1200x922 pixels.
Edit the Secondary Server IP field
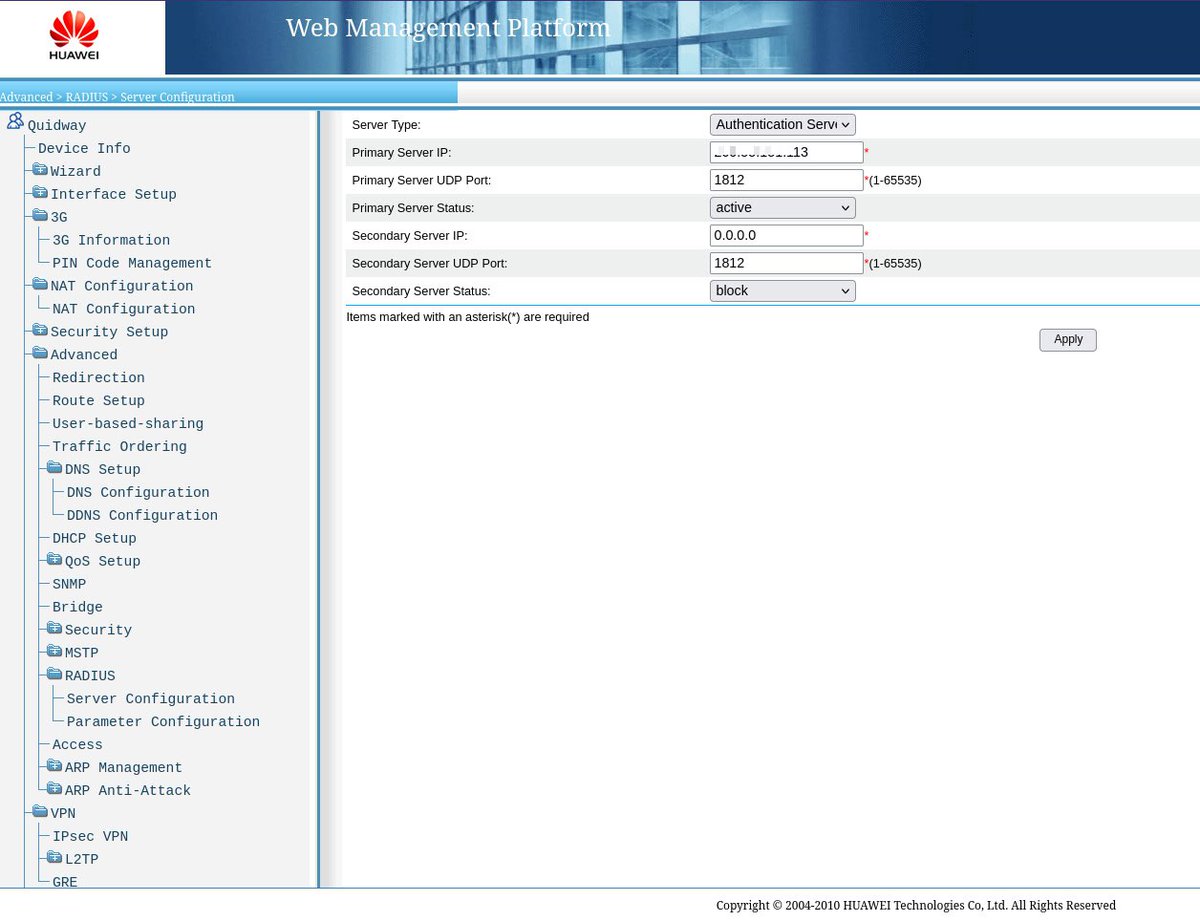coord(787,235)
